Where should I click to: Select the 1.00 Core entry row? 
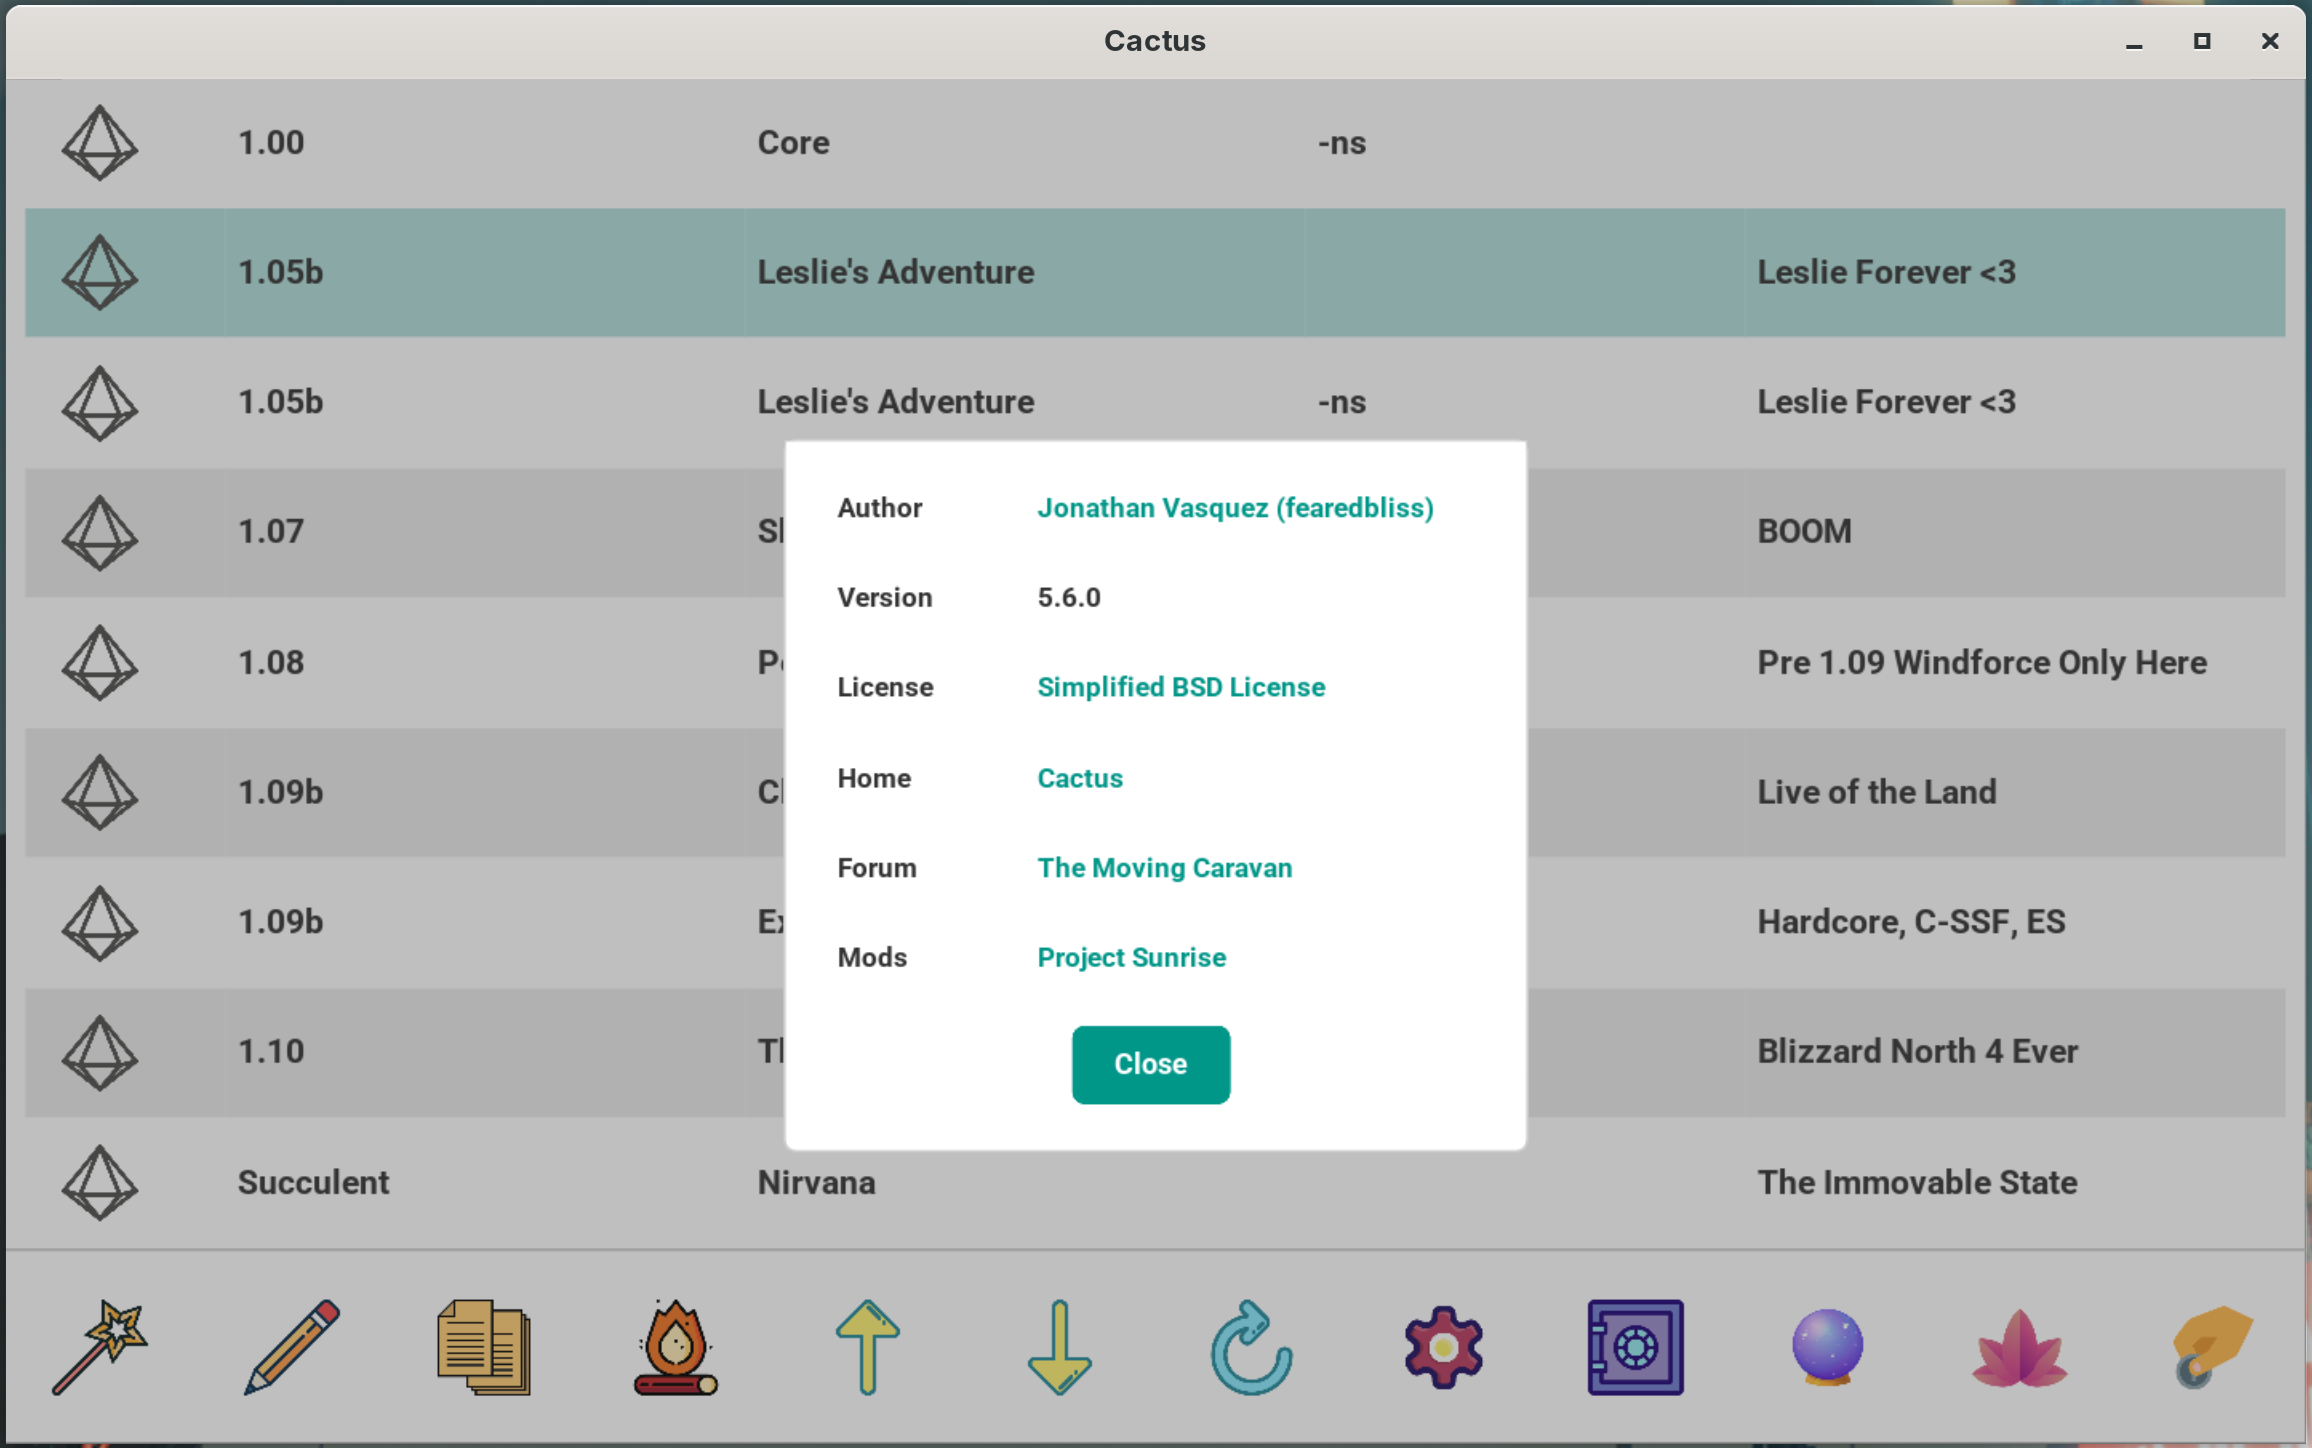pos(1155,143)
